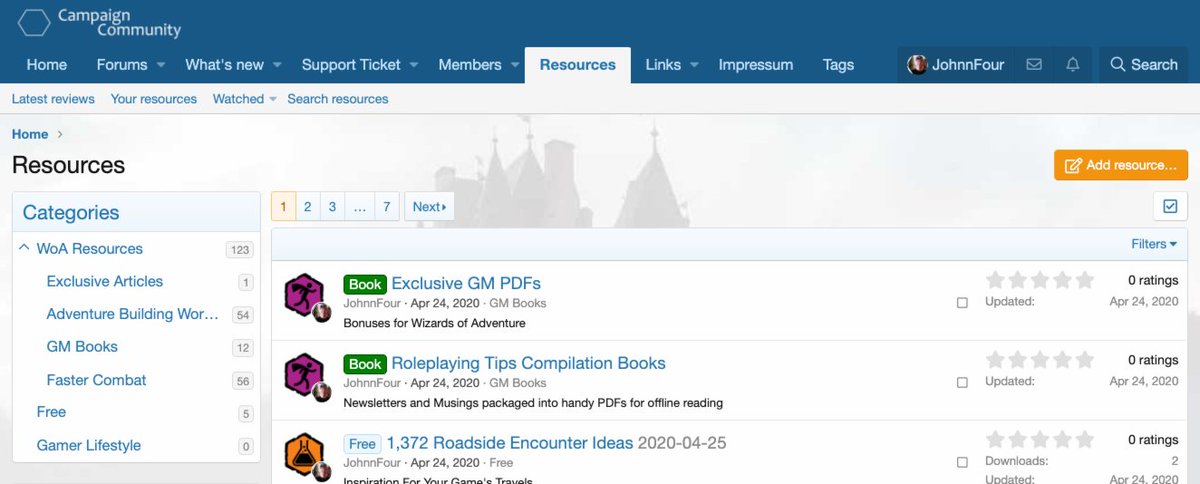The image size is (1200, 484).
Task: Select the Resources tab
Action: coord(578,65)
